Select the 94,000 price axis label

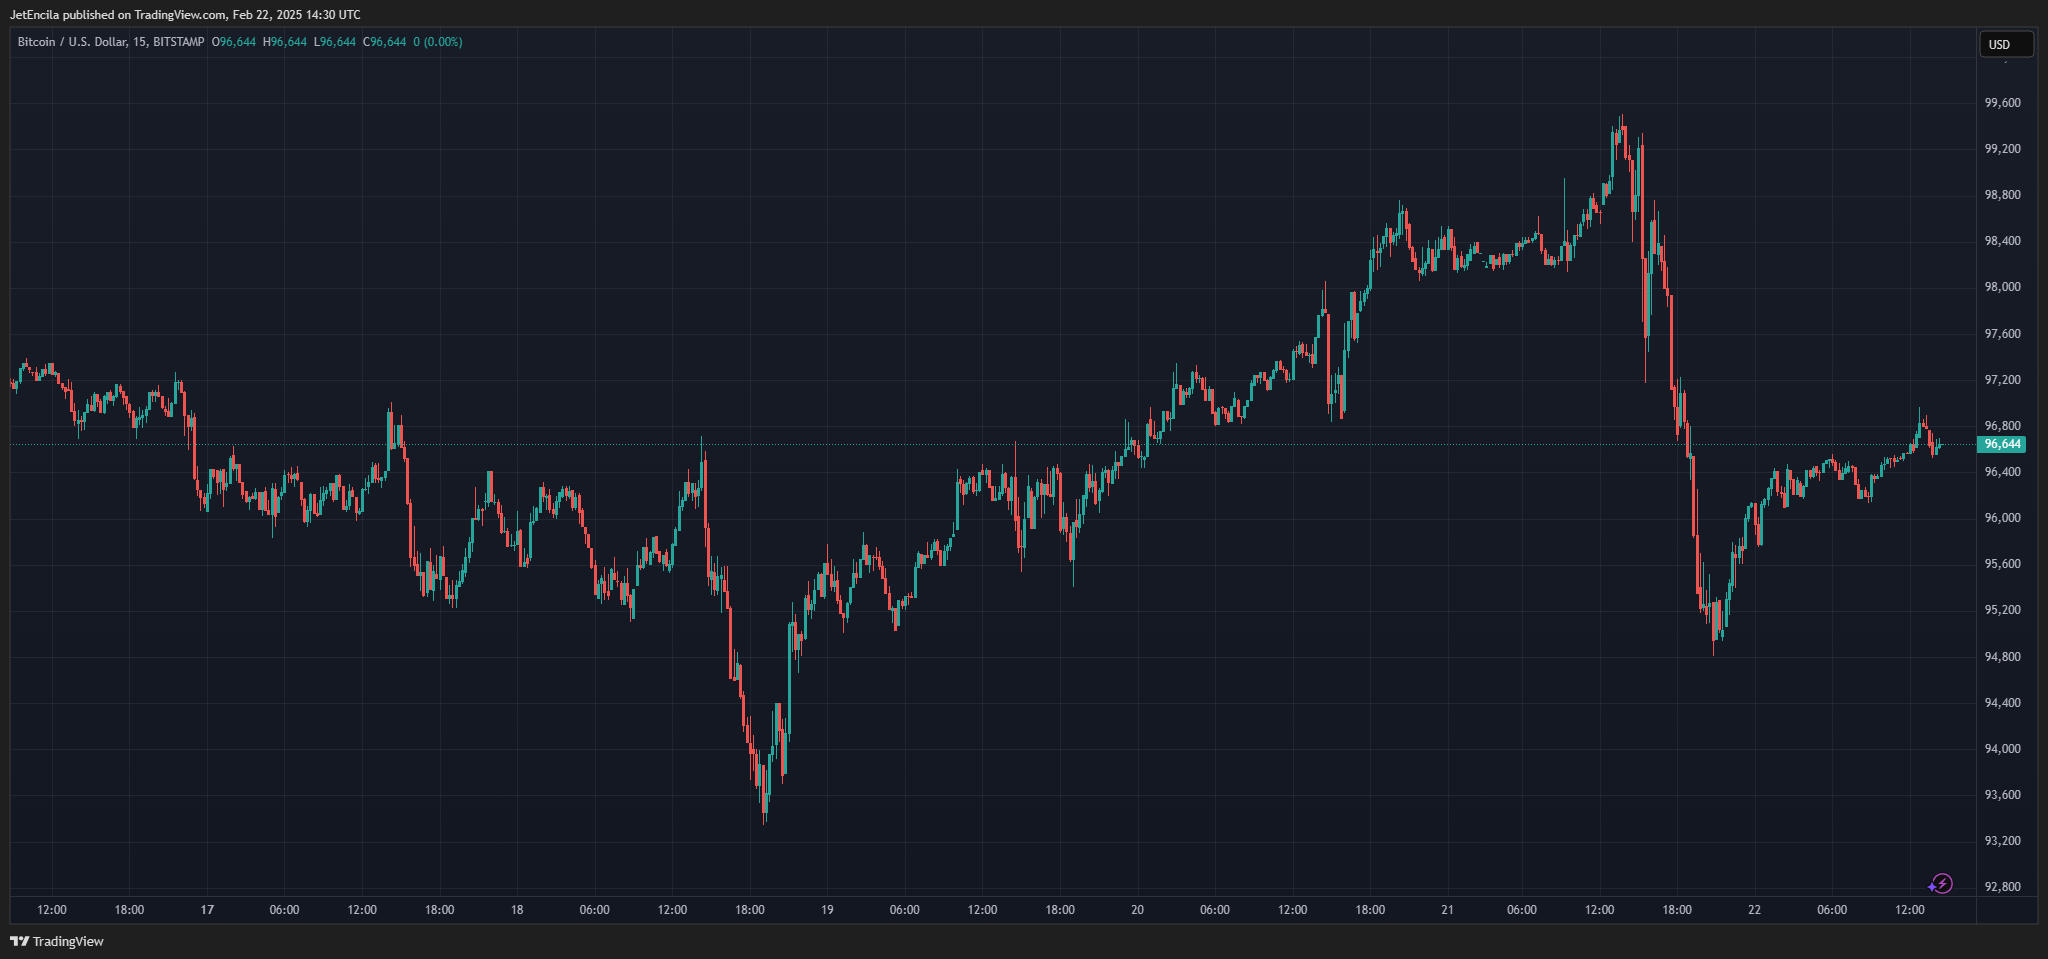(x=2002, y=749)
